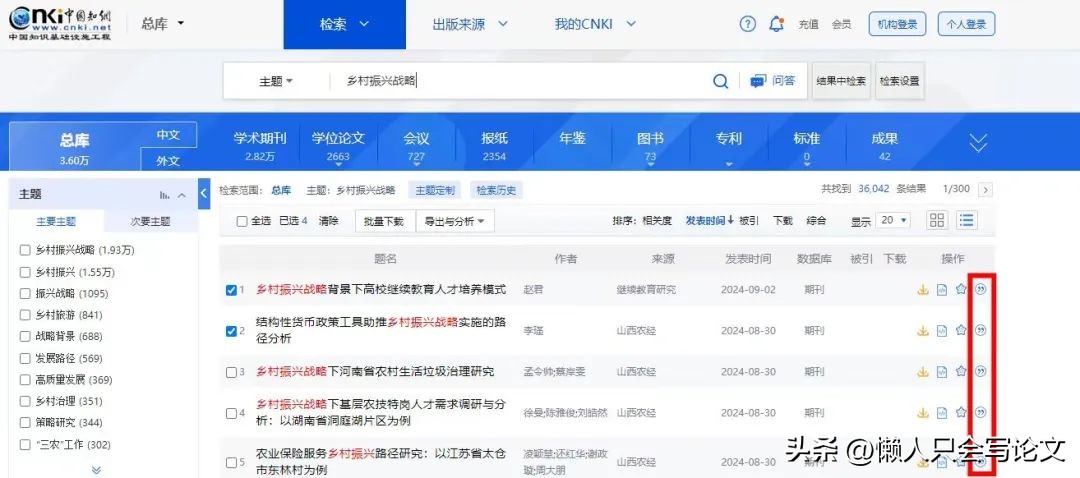Expand the 出版来源 menu
This screenshot has height=478, width=1080.
[x=470, y=24]
